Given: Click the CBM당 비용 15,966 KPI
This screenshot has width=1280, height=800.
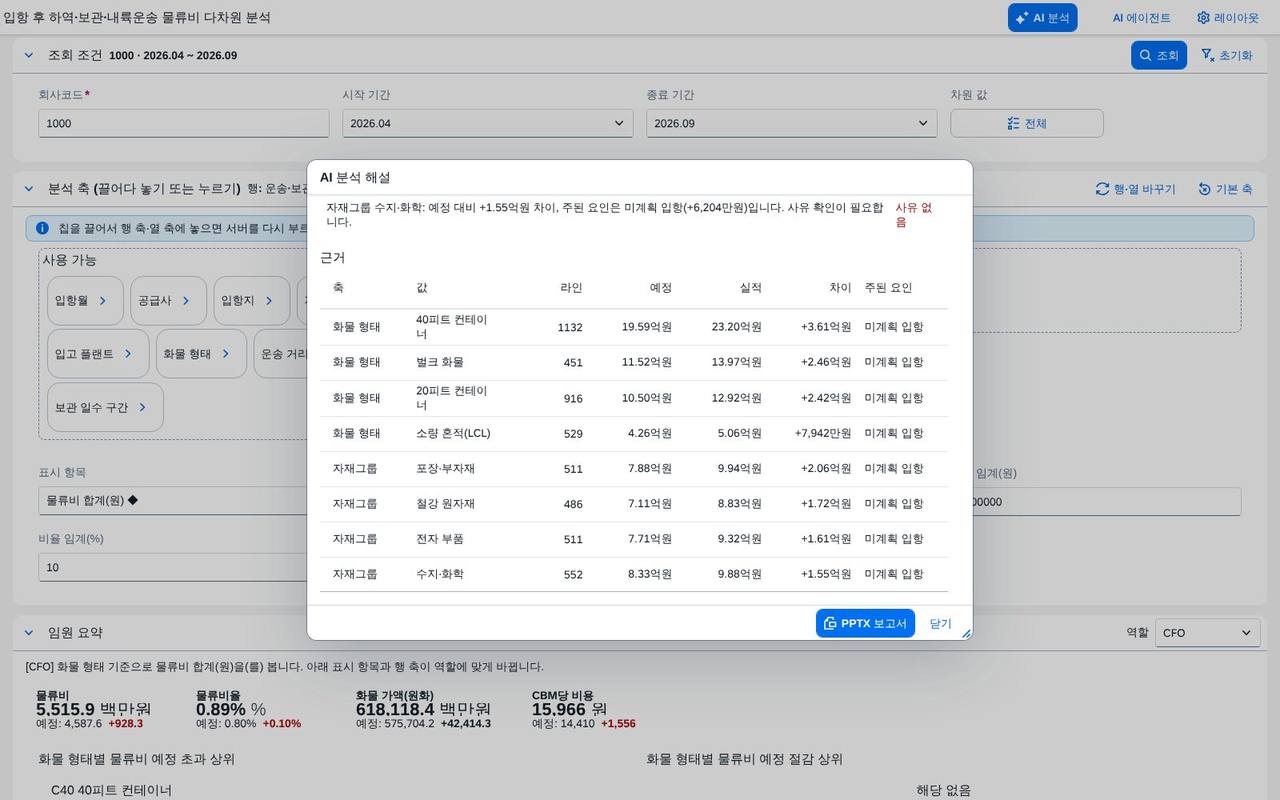Looking at the screenshot, I should [x=584, y=709].
